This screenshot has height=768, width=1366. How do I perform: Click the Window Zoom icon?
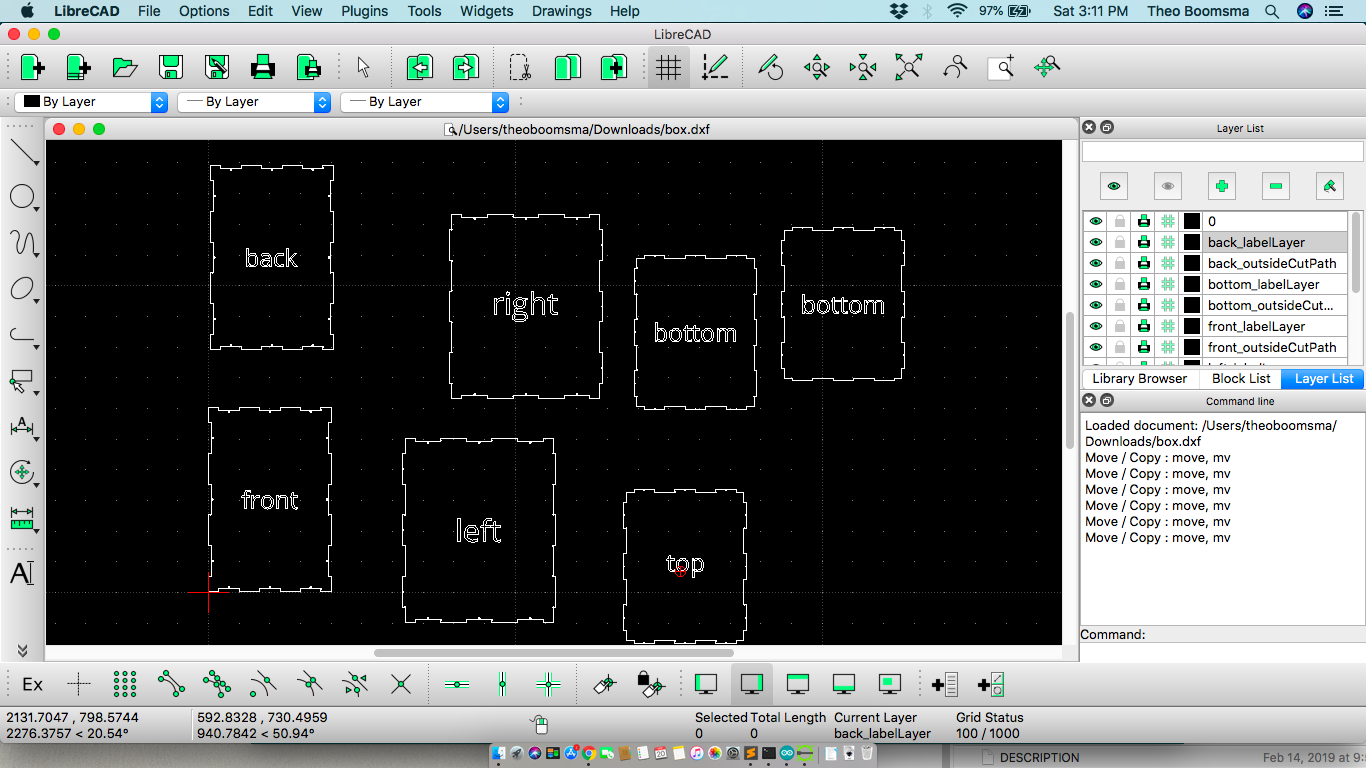tap(1001, 67)
